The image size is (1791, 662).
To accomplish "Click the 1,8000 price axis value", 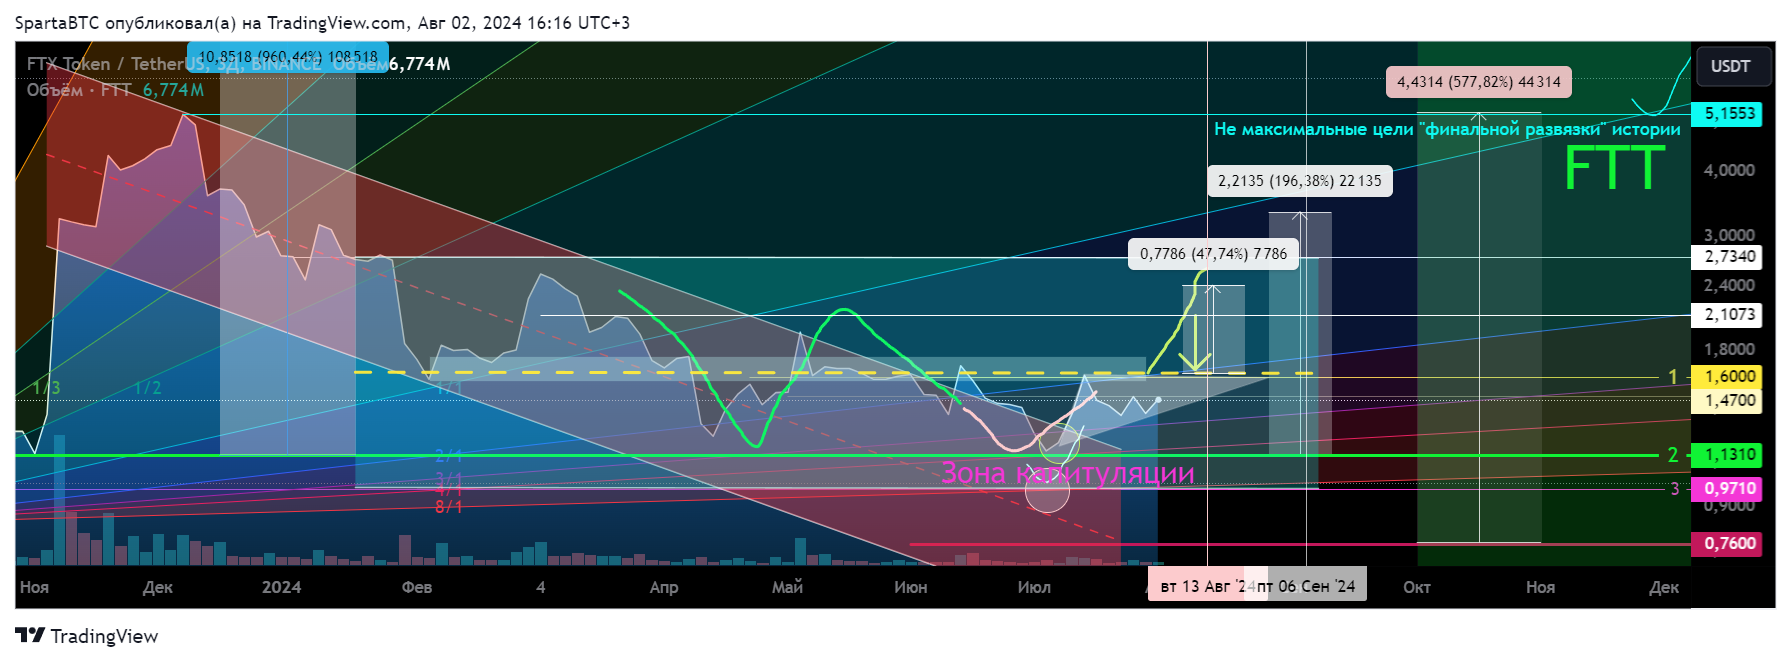I will (x=1729, y=350).
